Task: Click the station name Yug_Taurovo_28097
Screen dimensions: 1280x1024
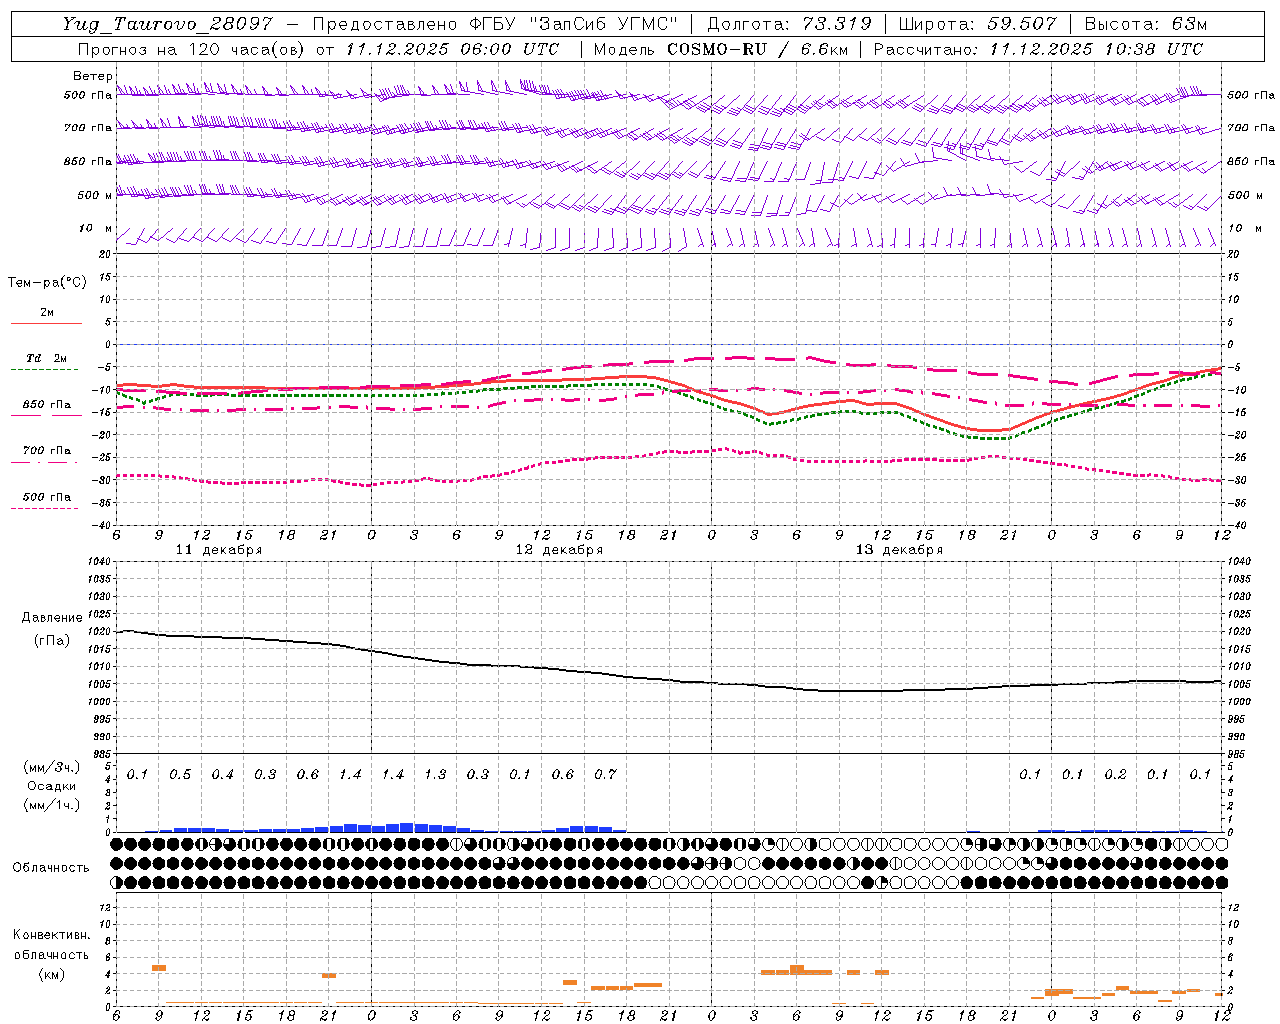Action: tap(167, 24)
